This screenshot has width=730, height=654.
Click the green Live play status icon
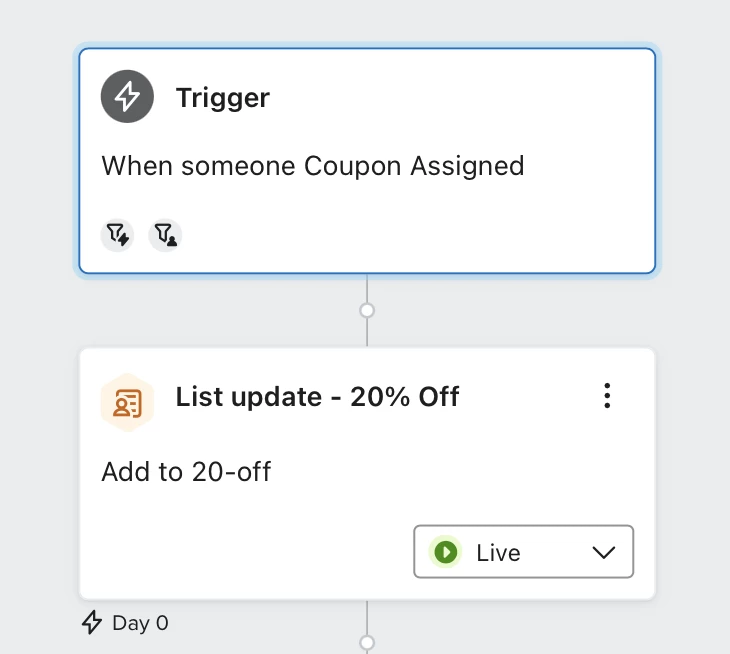(446, 552)
